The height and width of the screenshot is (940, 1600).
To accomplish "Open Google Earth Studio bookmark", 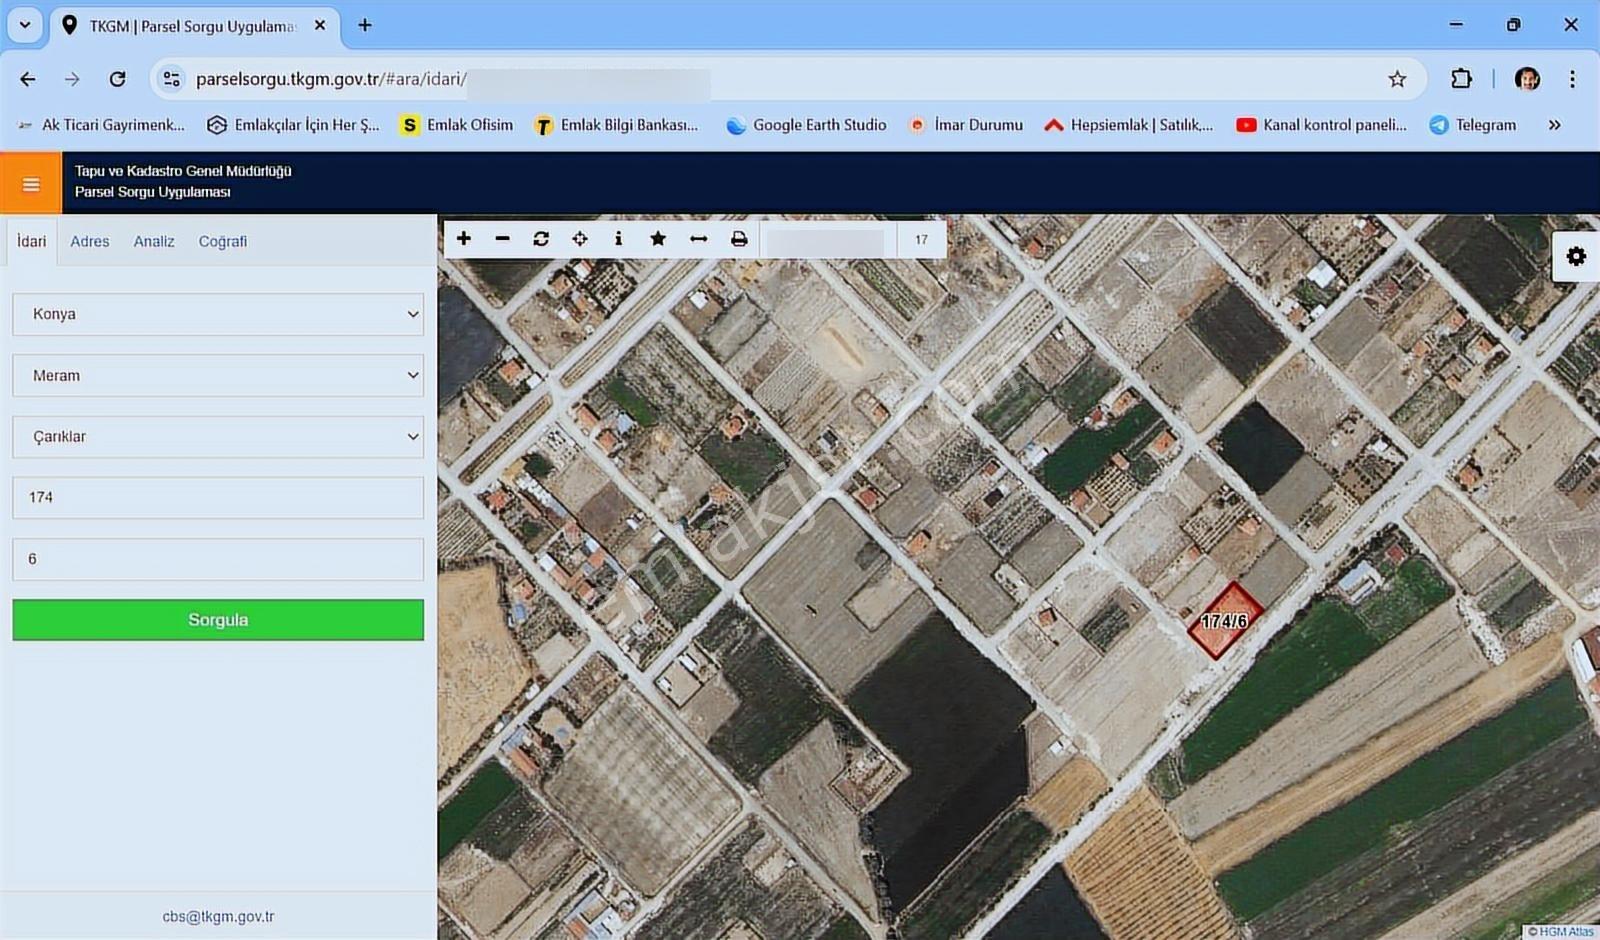I will pyautogui.click(x=806, y=125).
